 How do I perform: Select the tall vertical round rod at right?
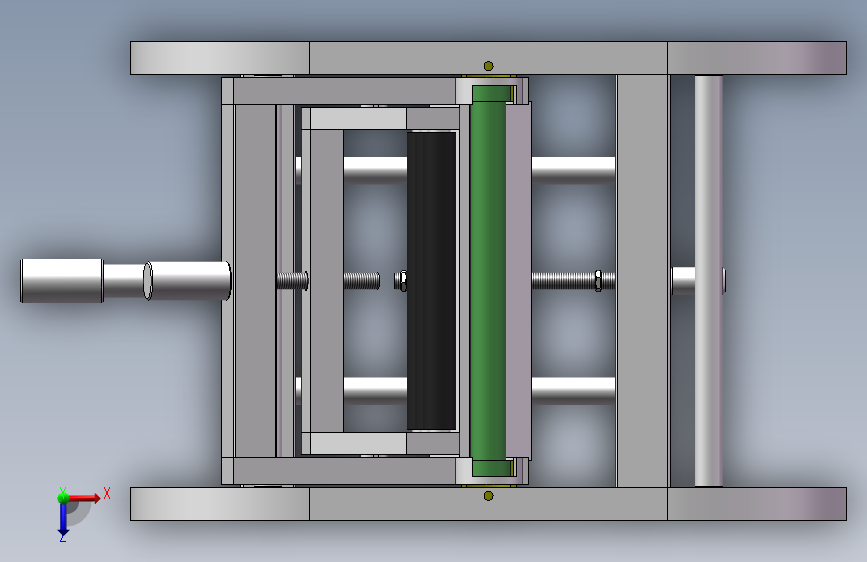[x=708, y=281]
